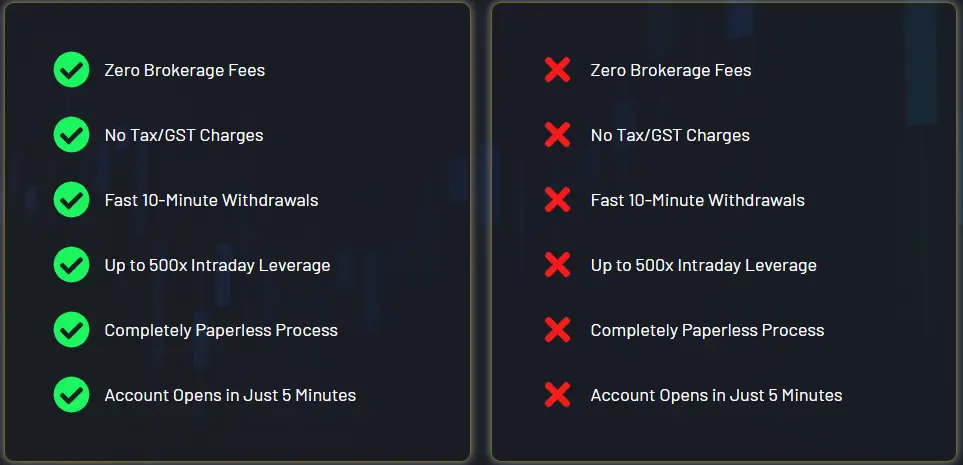This screenshot has height=465, width=963.
Task: Click left panel text Account Opens in Just 5 Minutes
Action: (230, 395)
